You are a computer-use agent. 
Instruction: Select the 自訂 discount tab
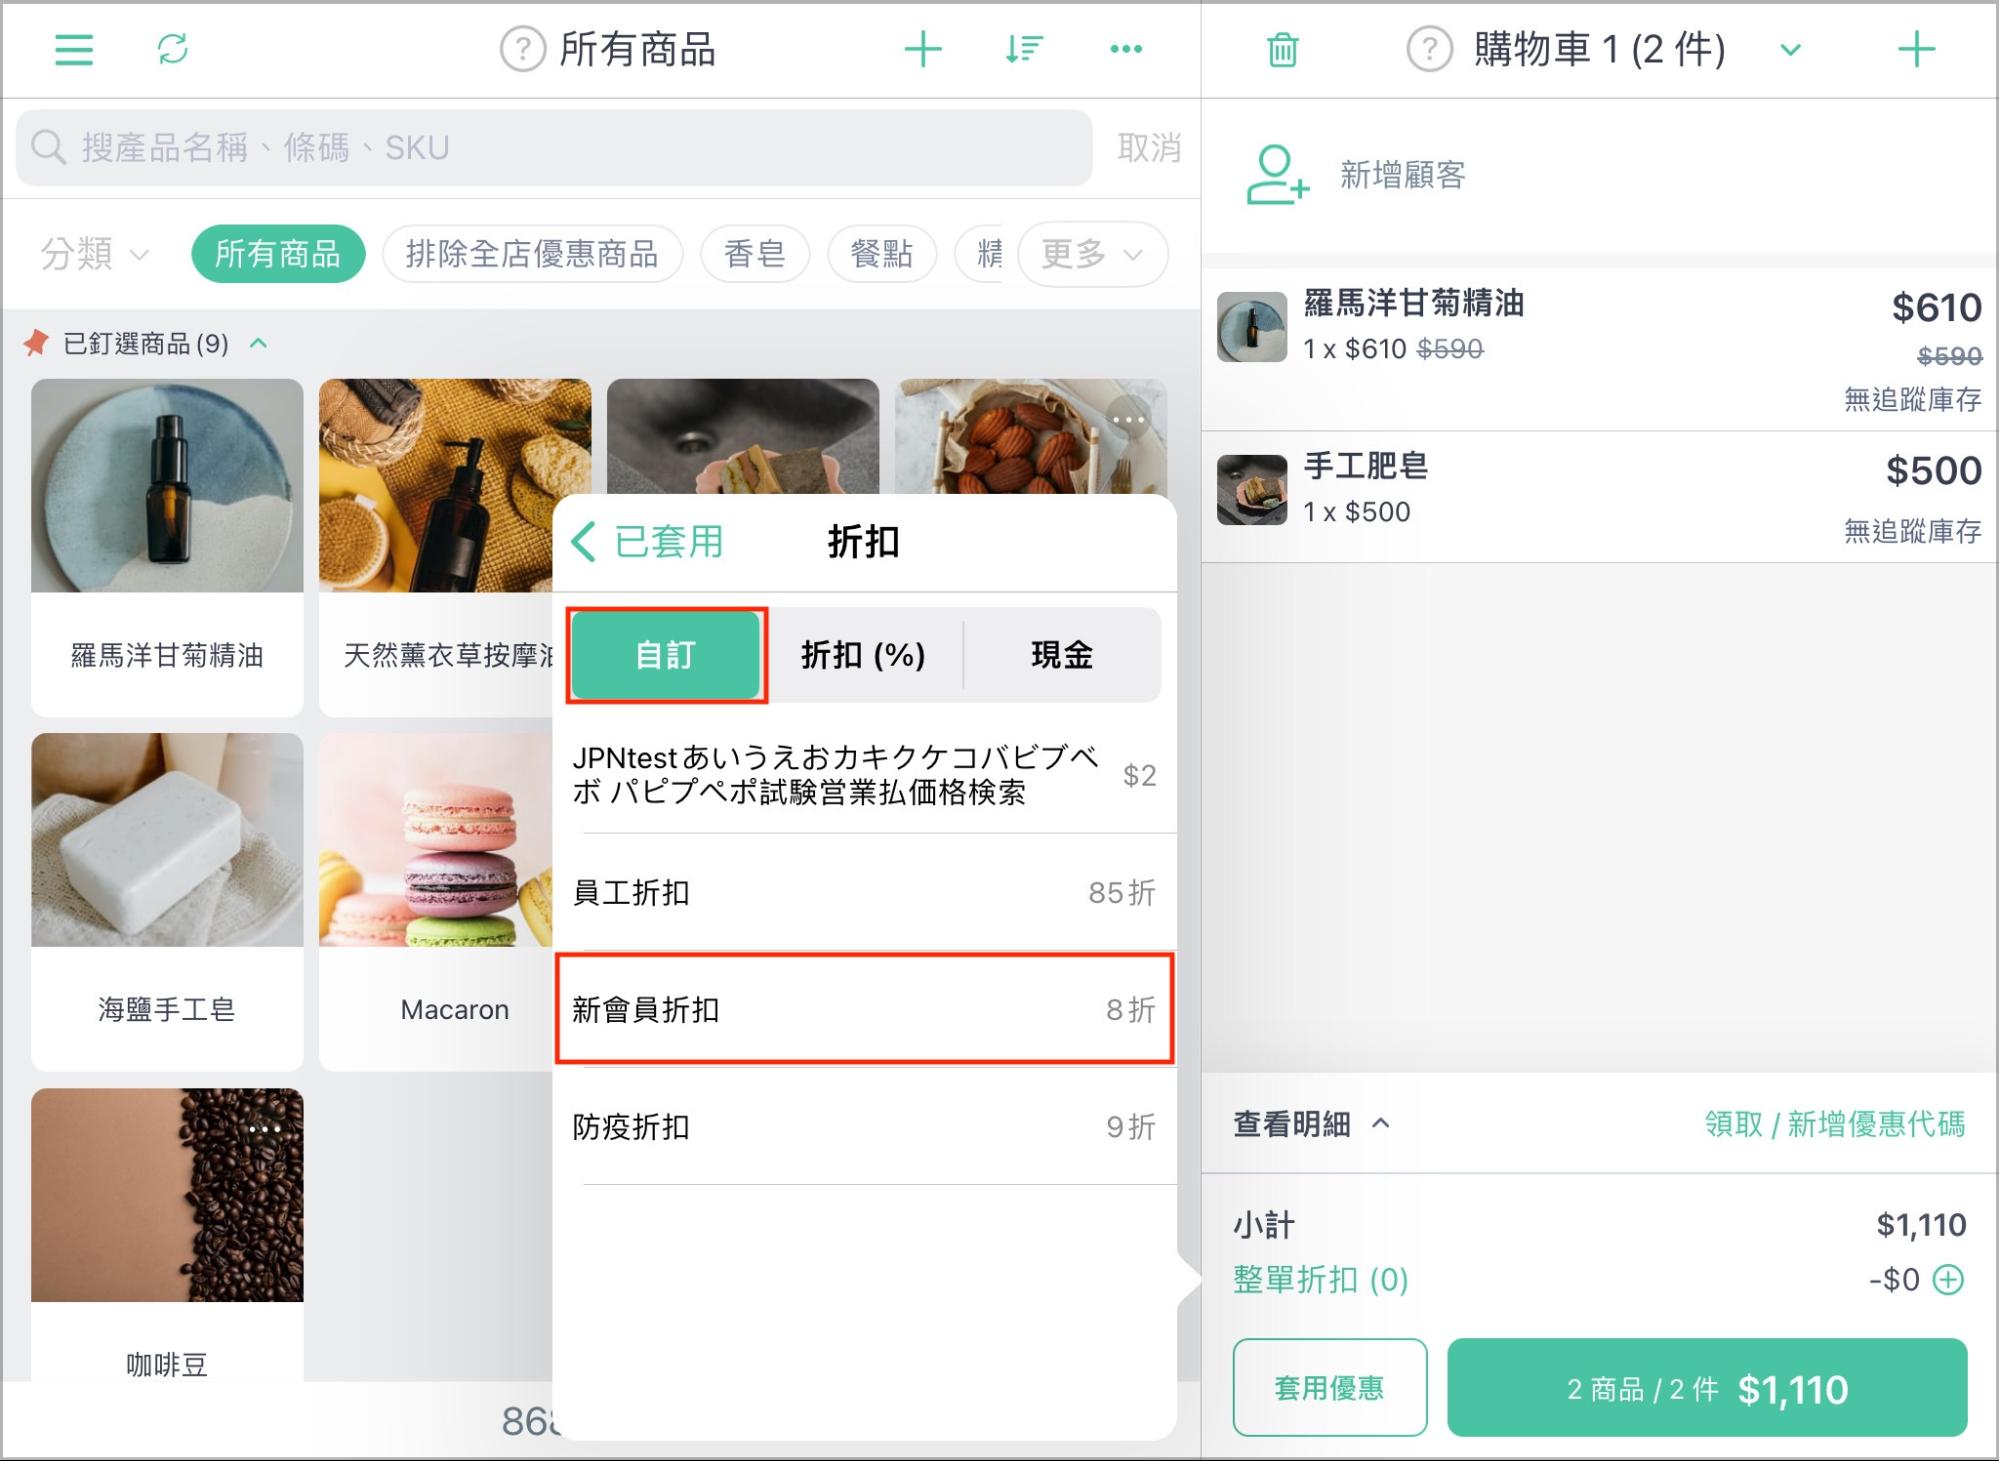pos(666,655)
